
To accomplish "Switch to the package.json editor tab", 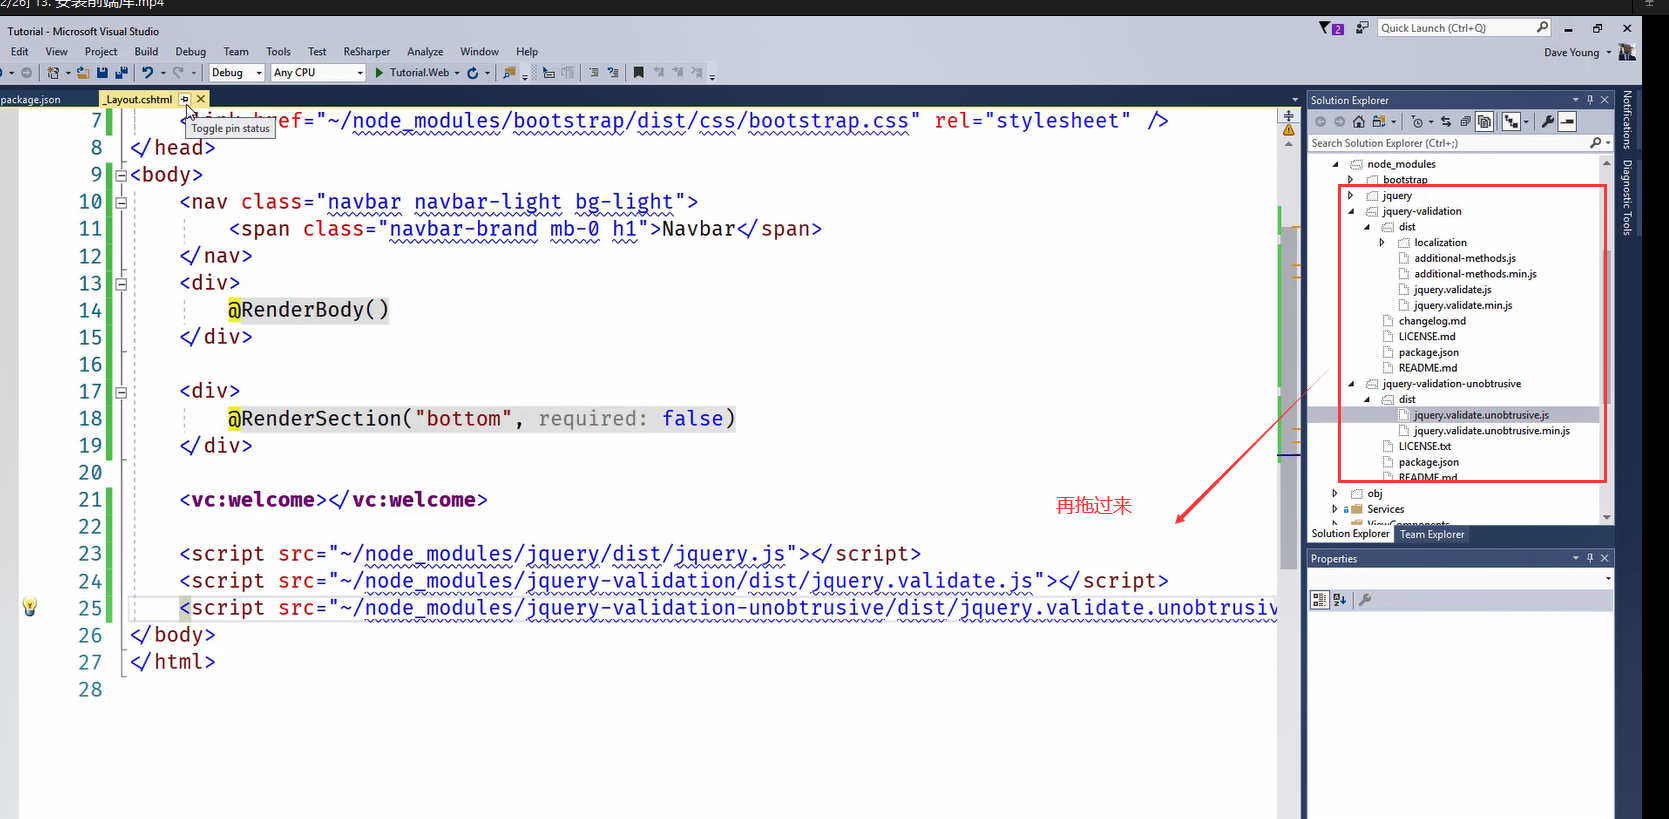I will pyautogui.click(x=31, y=100).
